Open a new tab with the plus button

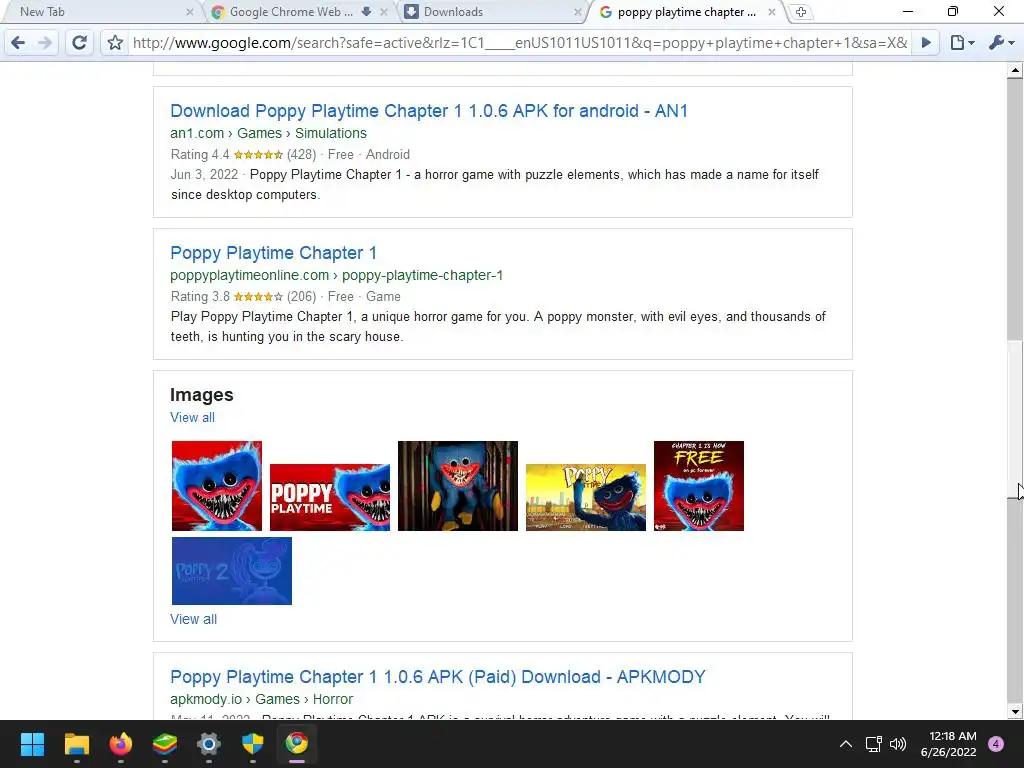pos(801,12)
